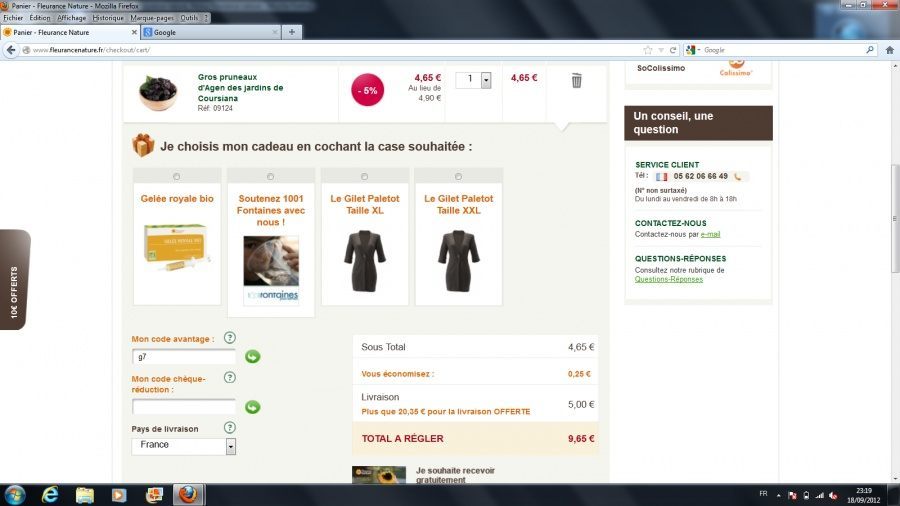Click green arrow next to code avantage field
This screenshot has height=506, width=900.
[x=252, y=356]
